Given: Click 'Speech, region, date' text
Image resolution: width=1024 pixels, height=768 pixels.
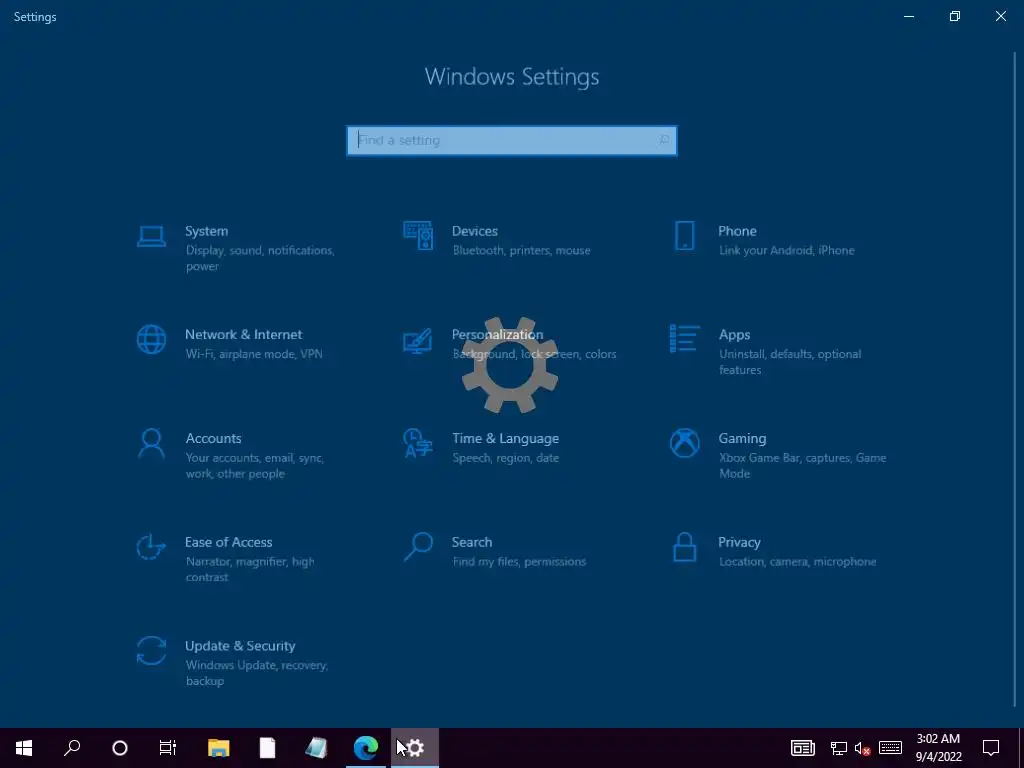Looking at the screenshot, I should coord(505,458).
